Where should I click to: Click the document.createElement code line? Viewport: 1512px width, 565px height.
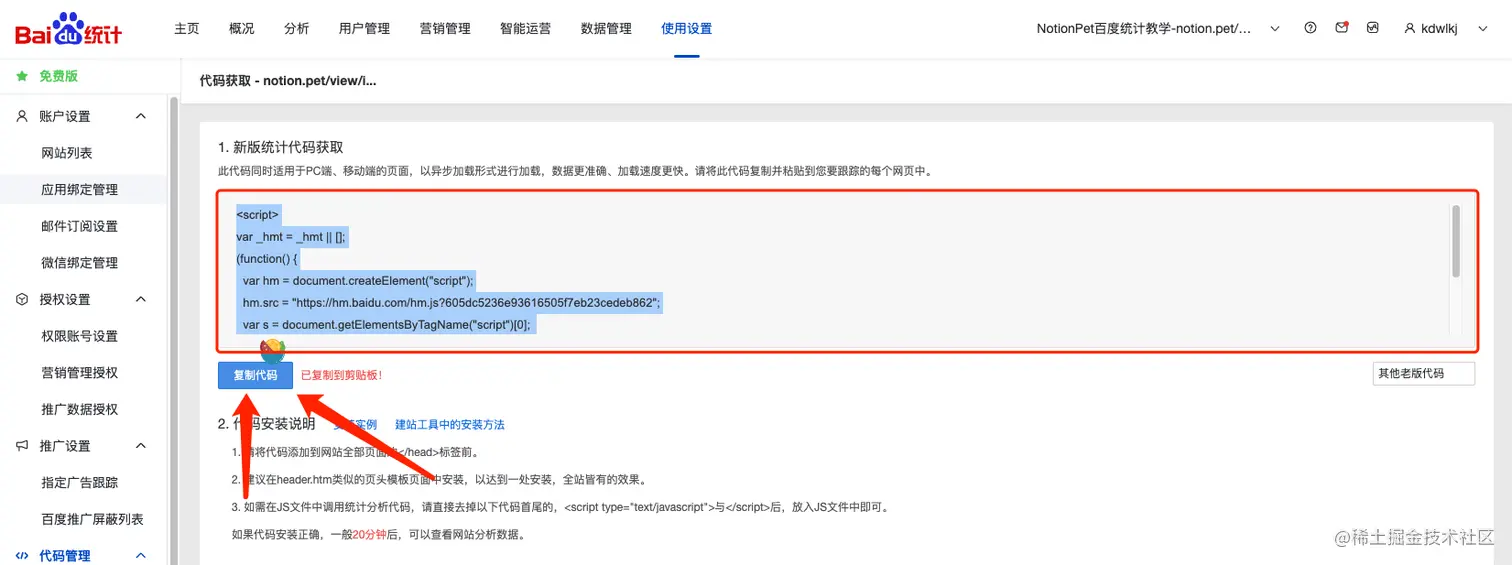tap(358, 280)
